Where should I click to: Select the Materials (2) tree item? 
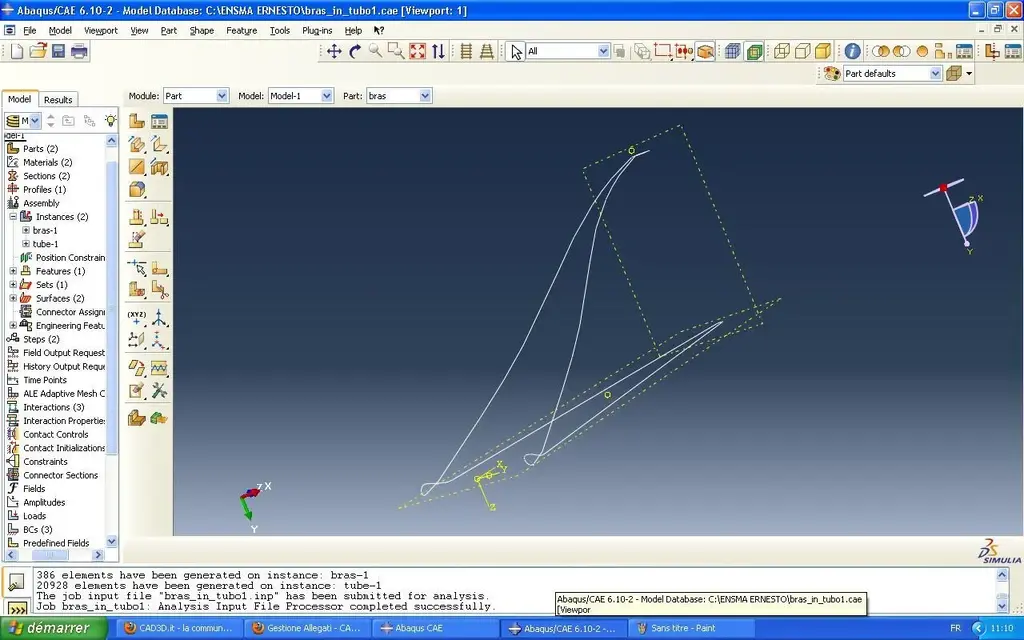click(x=47, y=162)
